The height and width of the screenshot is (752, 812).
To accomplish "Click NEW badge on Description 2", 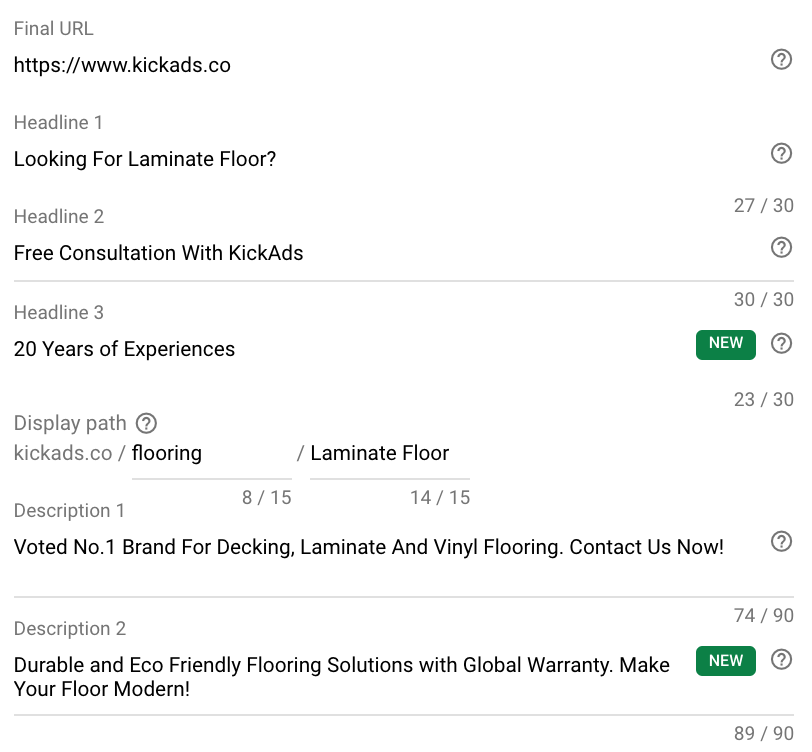I will 726,661.
